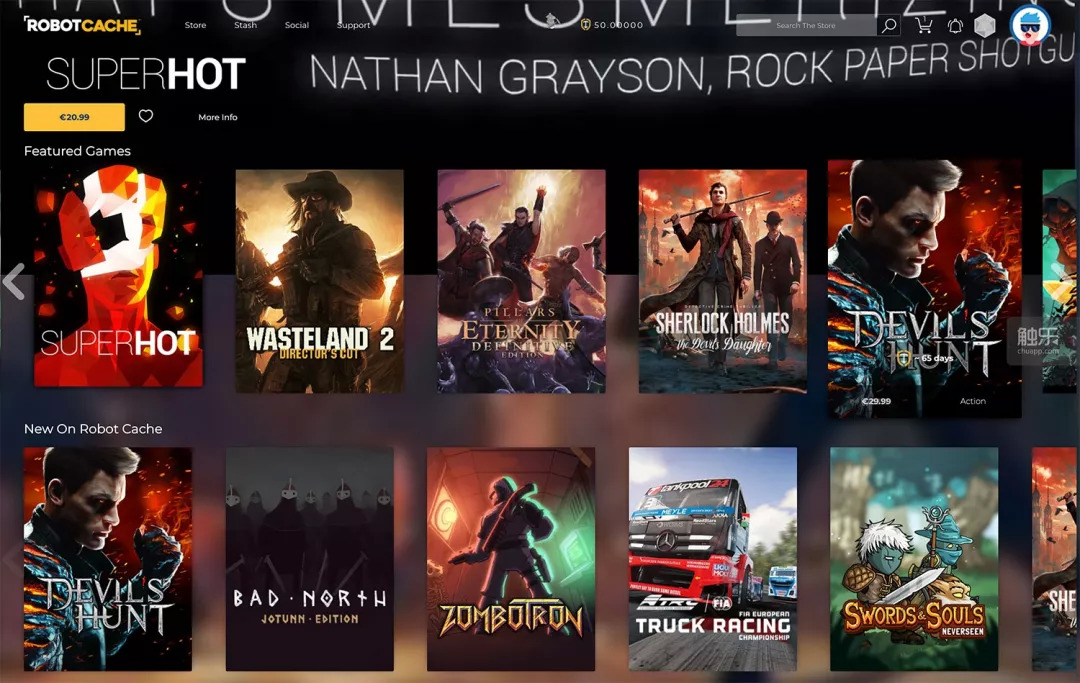Click the 65 days label on Devil's Hunt
Image resolution: width=1080 pixels, height=683 pixels.
click(933, 358)
